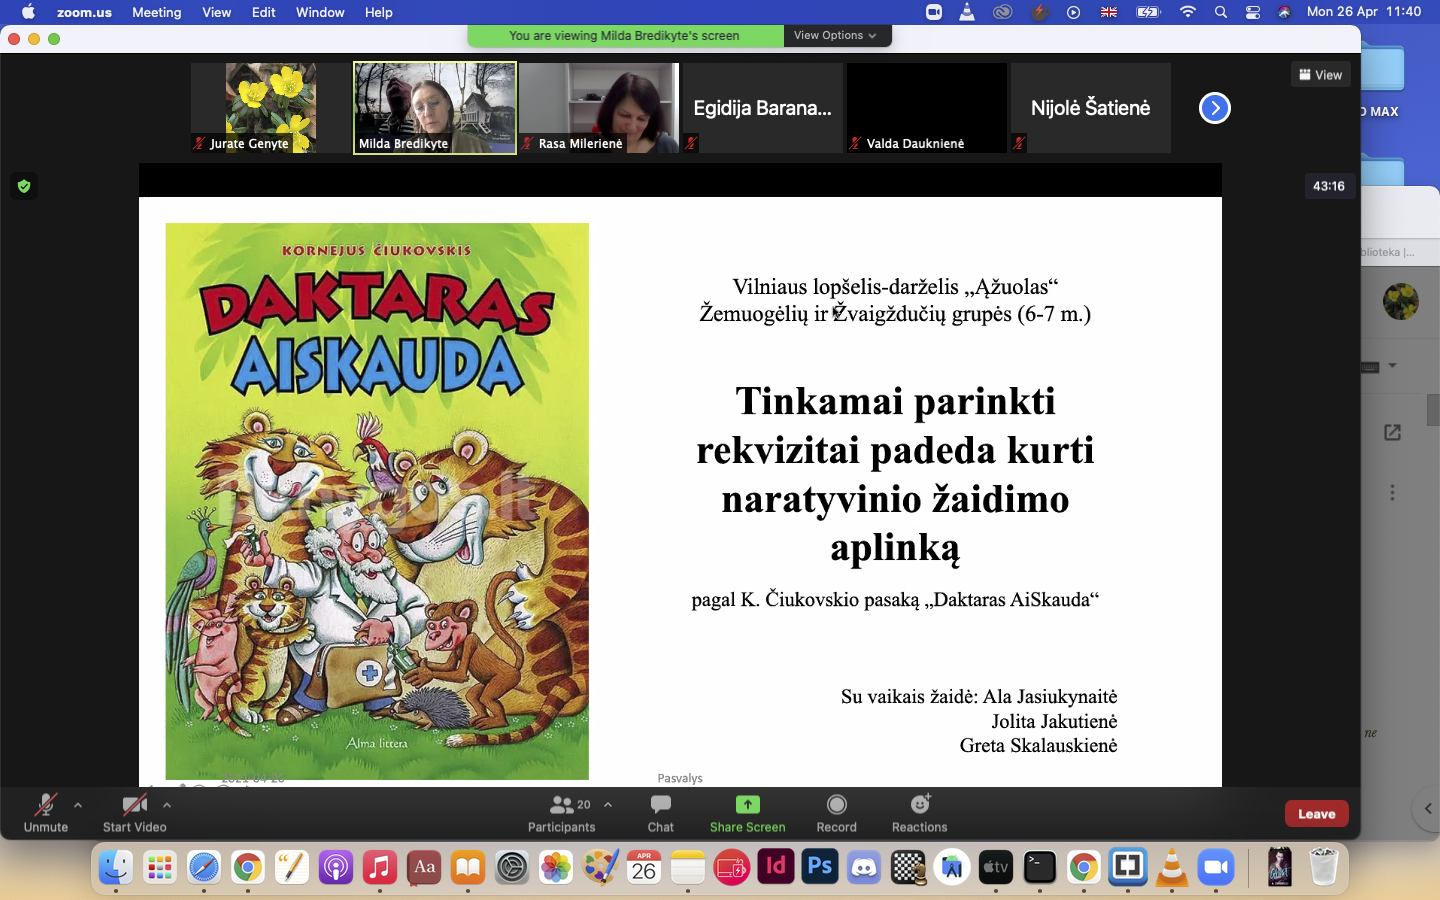Click the Share Screen button

tap(748, 813)
